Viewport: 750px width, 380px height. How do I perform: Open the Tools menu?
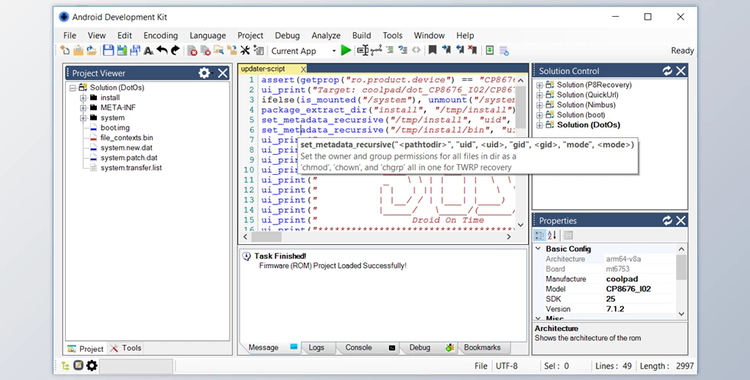point(392,35)
